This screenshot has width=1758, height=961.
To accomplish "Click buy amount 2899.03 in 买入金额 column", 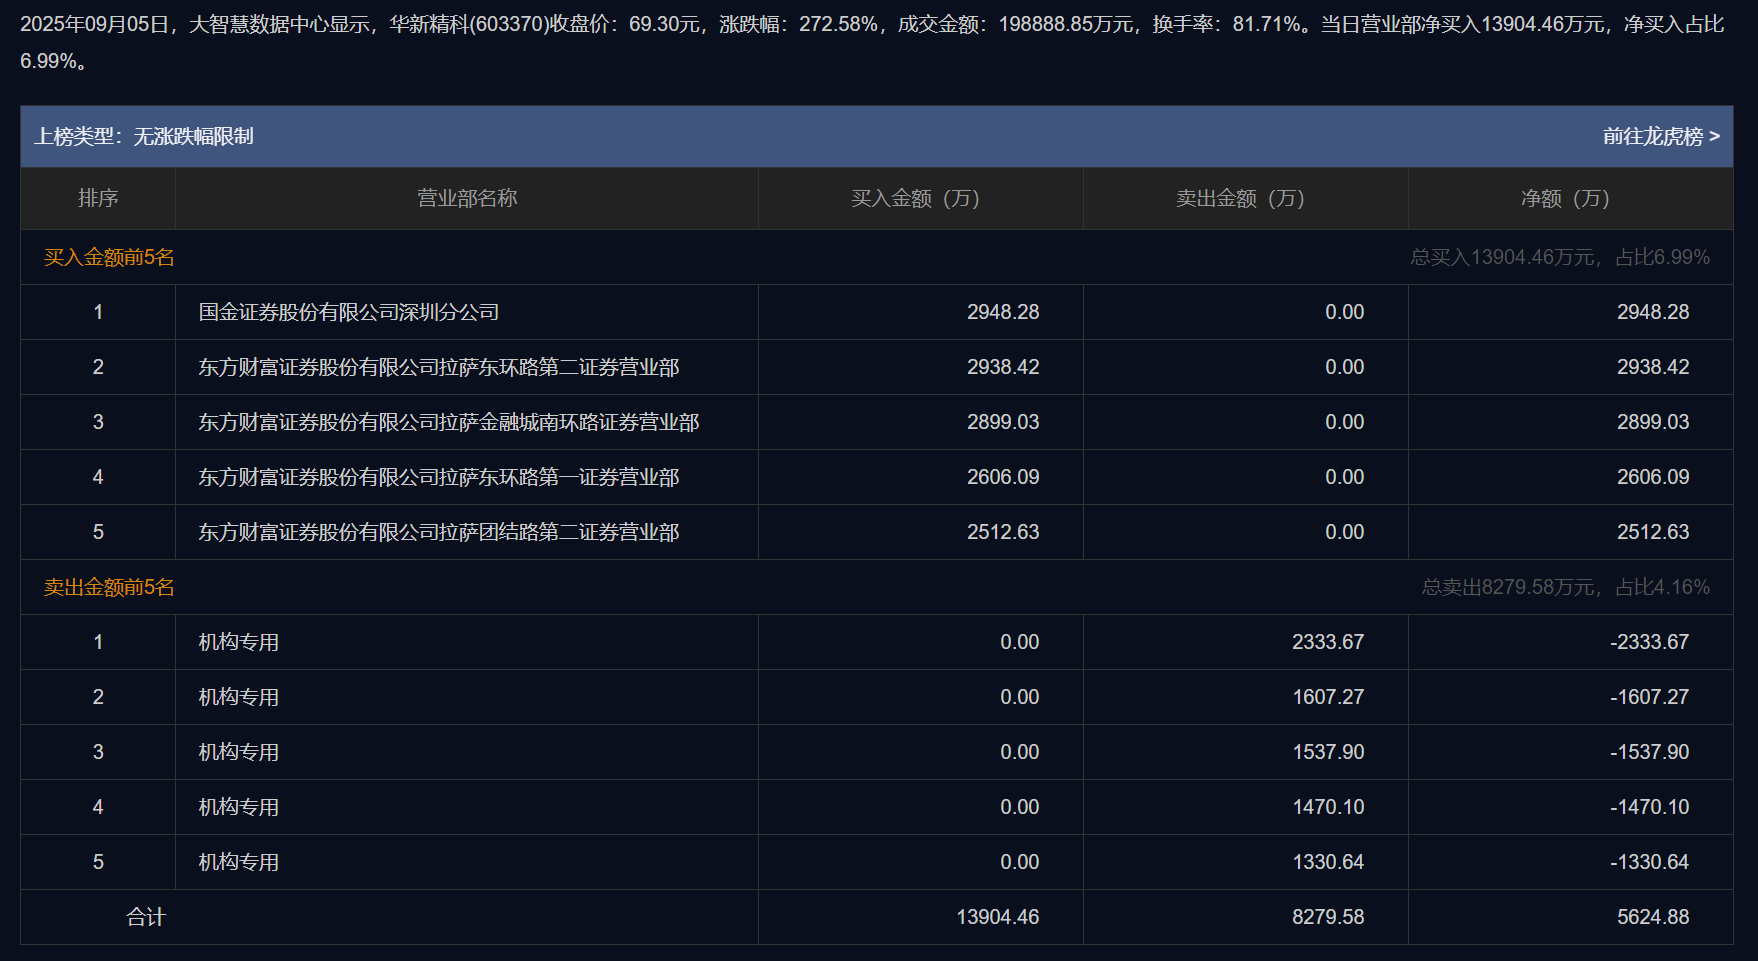I will click(1003, 422).
